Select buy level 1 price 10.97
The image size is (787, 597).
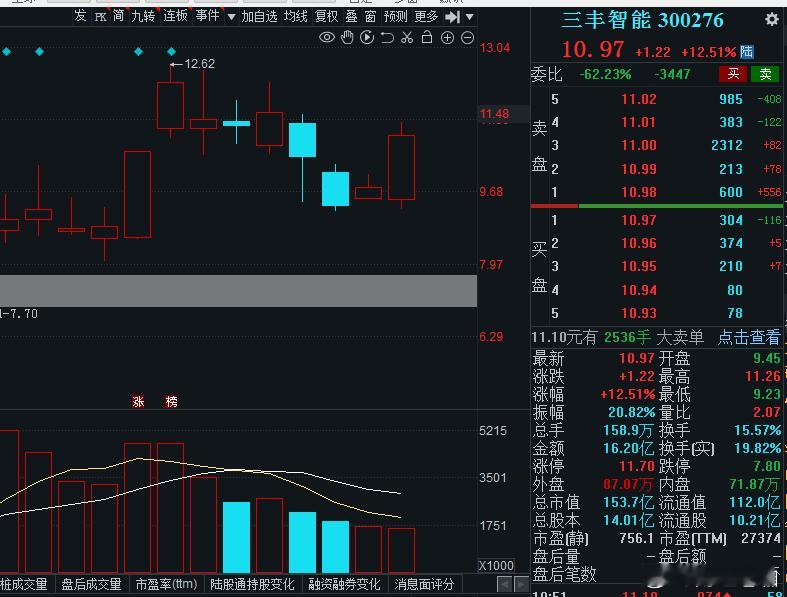pos(638,220)
